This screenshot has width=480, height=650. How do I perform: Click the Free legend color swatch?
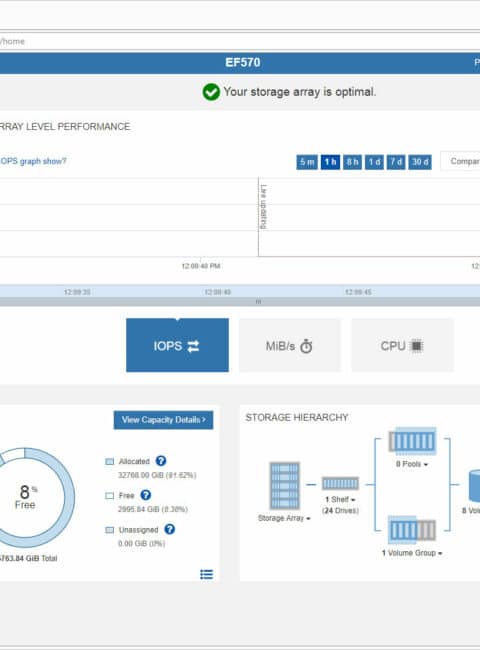(109, 495)
